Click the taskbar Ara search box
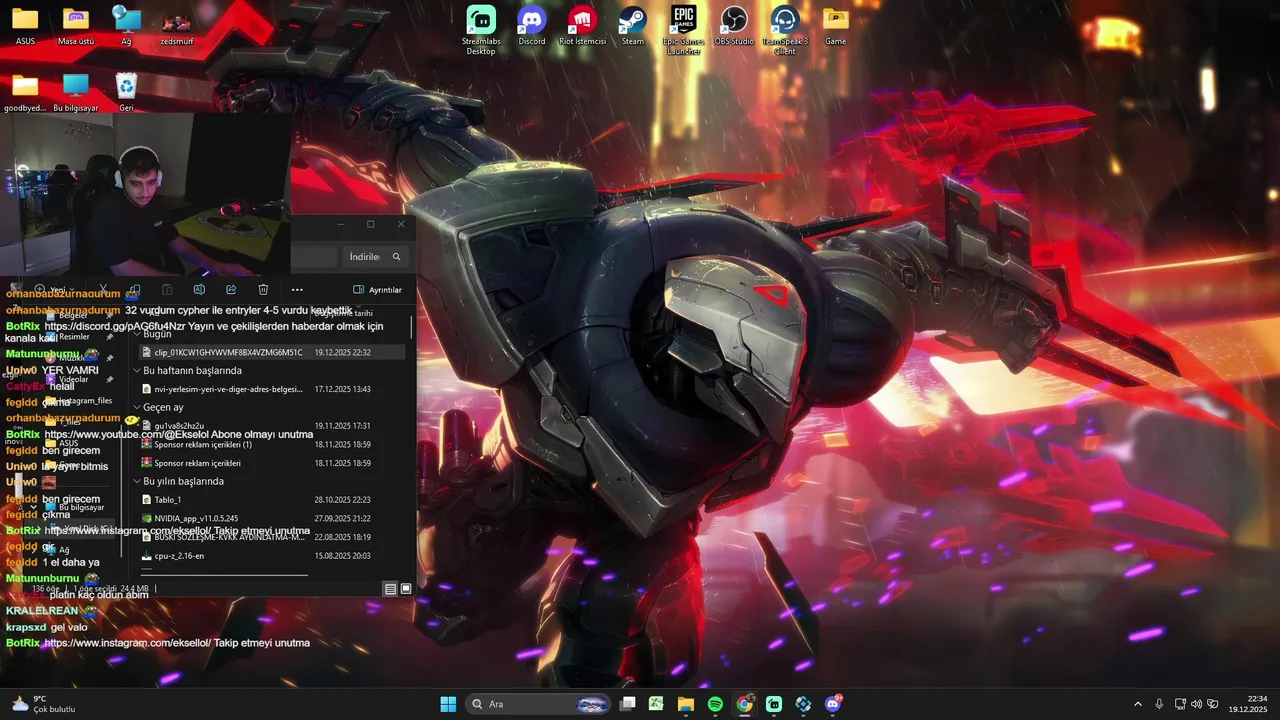This screenshot has height=720, width=1280. pos(538,704)
